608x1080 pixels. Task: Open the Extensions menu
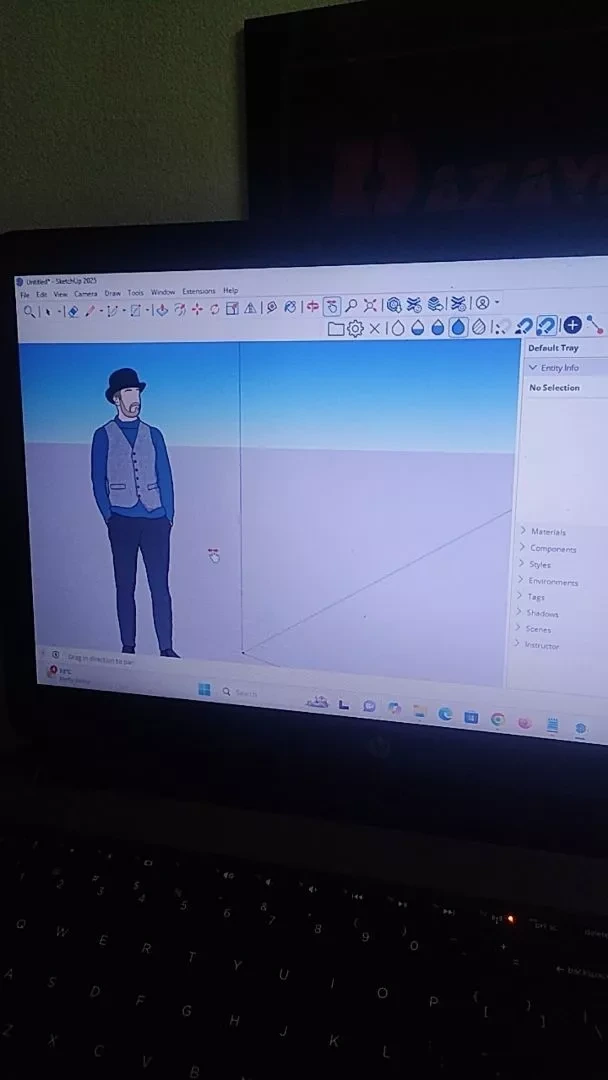pos(199,291)
